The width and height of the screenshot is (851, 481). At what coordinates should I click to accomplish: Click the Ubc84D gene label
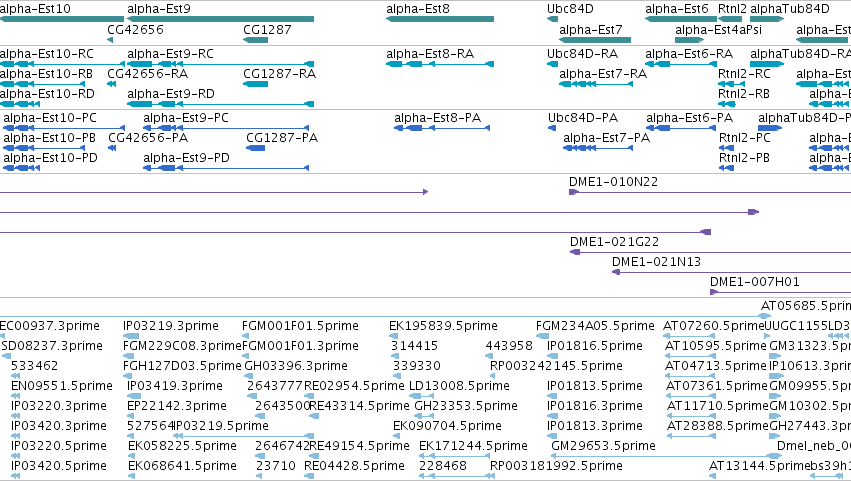click(570, 9)
